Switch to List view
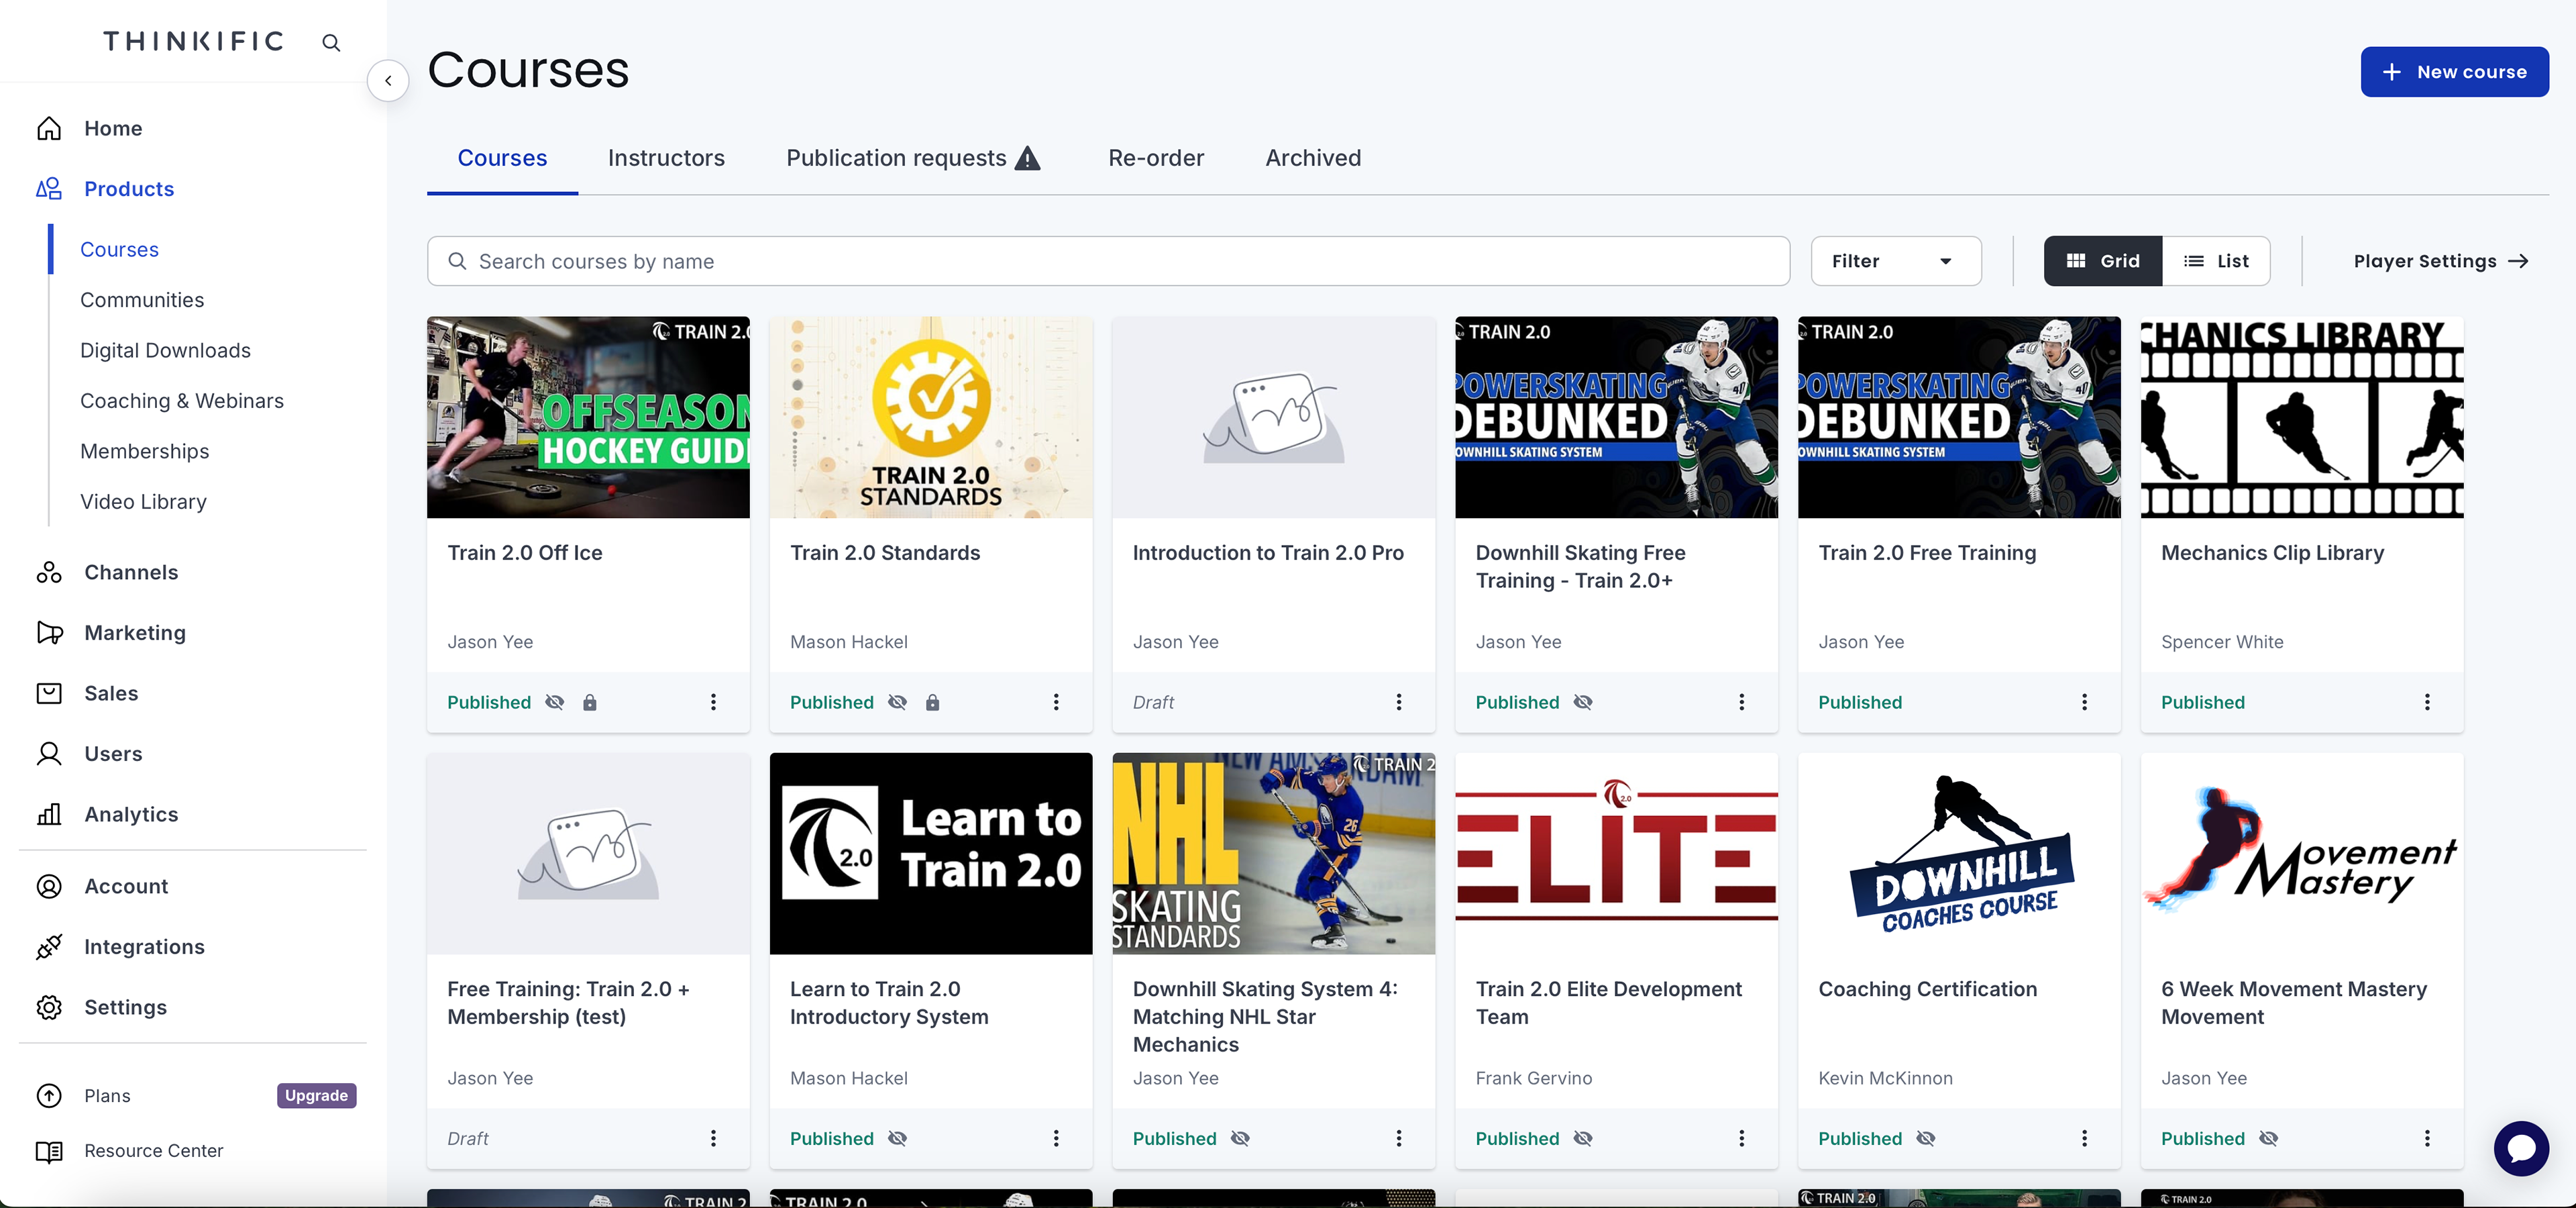This screenshot has width=2576, height=1208. click(x=2216, y=261)
